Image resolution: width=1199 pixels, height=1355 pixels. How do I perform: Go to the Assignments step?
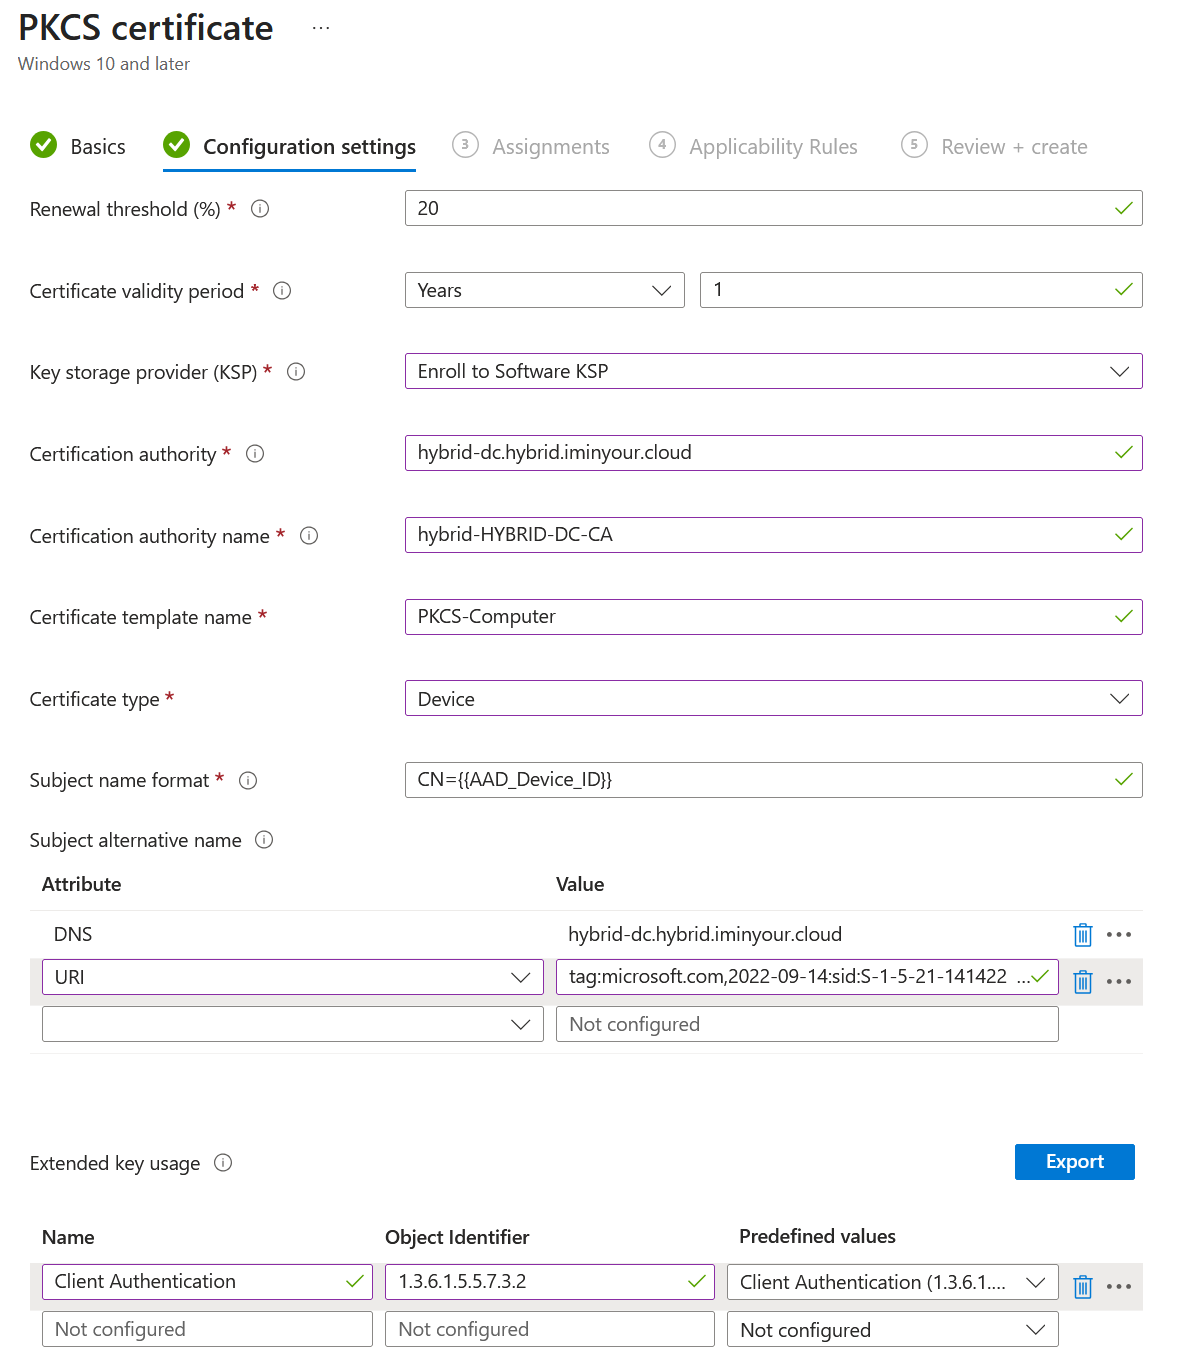[x=550, y=146]
